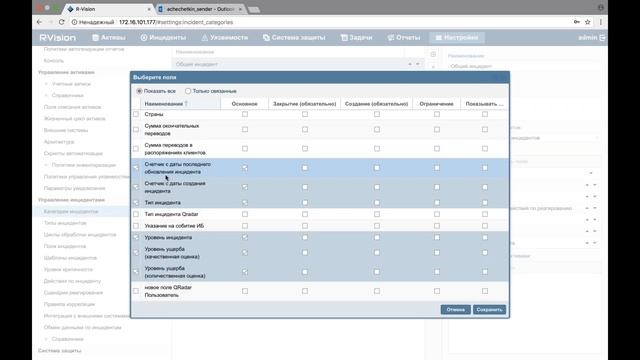The height and width of the screenshot is (360, 640).
Task: Tick Закрытие for Счетчик с даты последнего обновления
Action: point(305,168)
